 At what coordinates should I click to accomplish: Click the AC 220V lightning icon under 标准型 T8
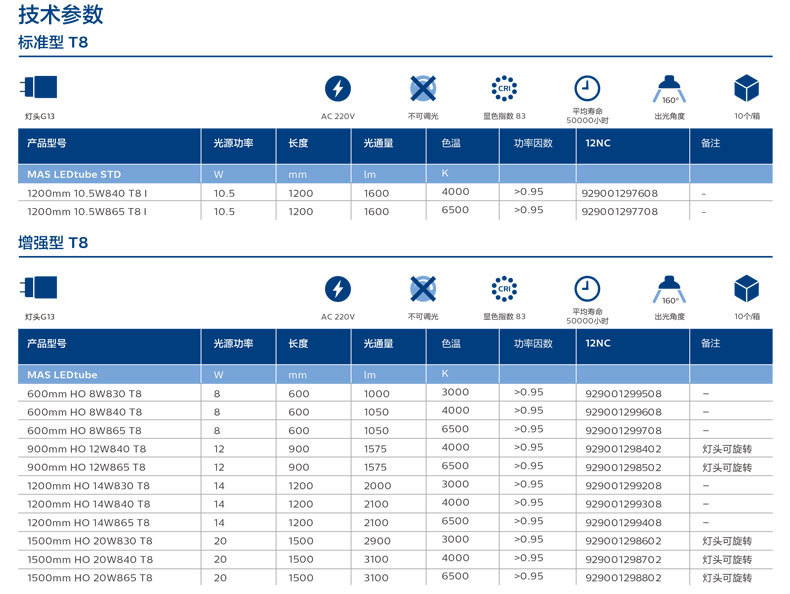pos(338,88)
